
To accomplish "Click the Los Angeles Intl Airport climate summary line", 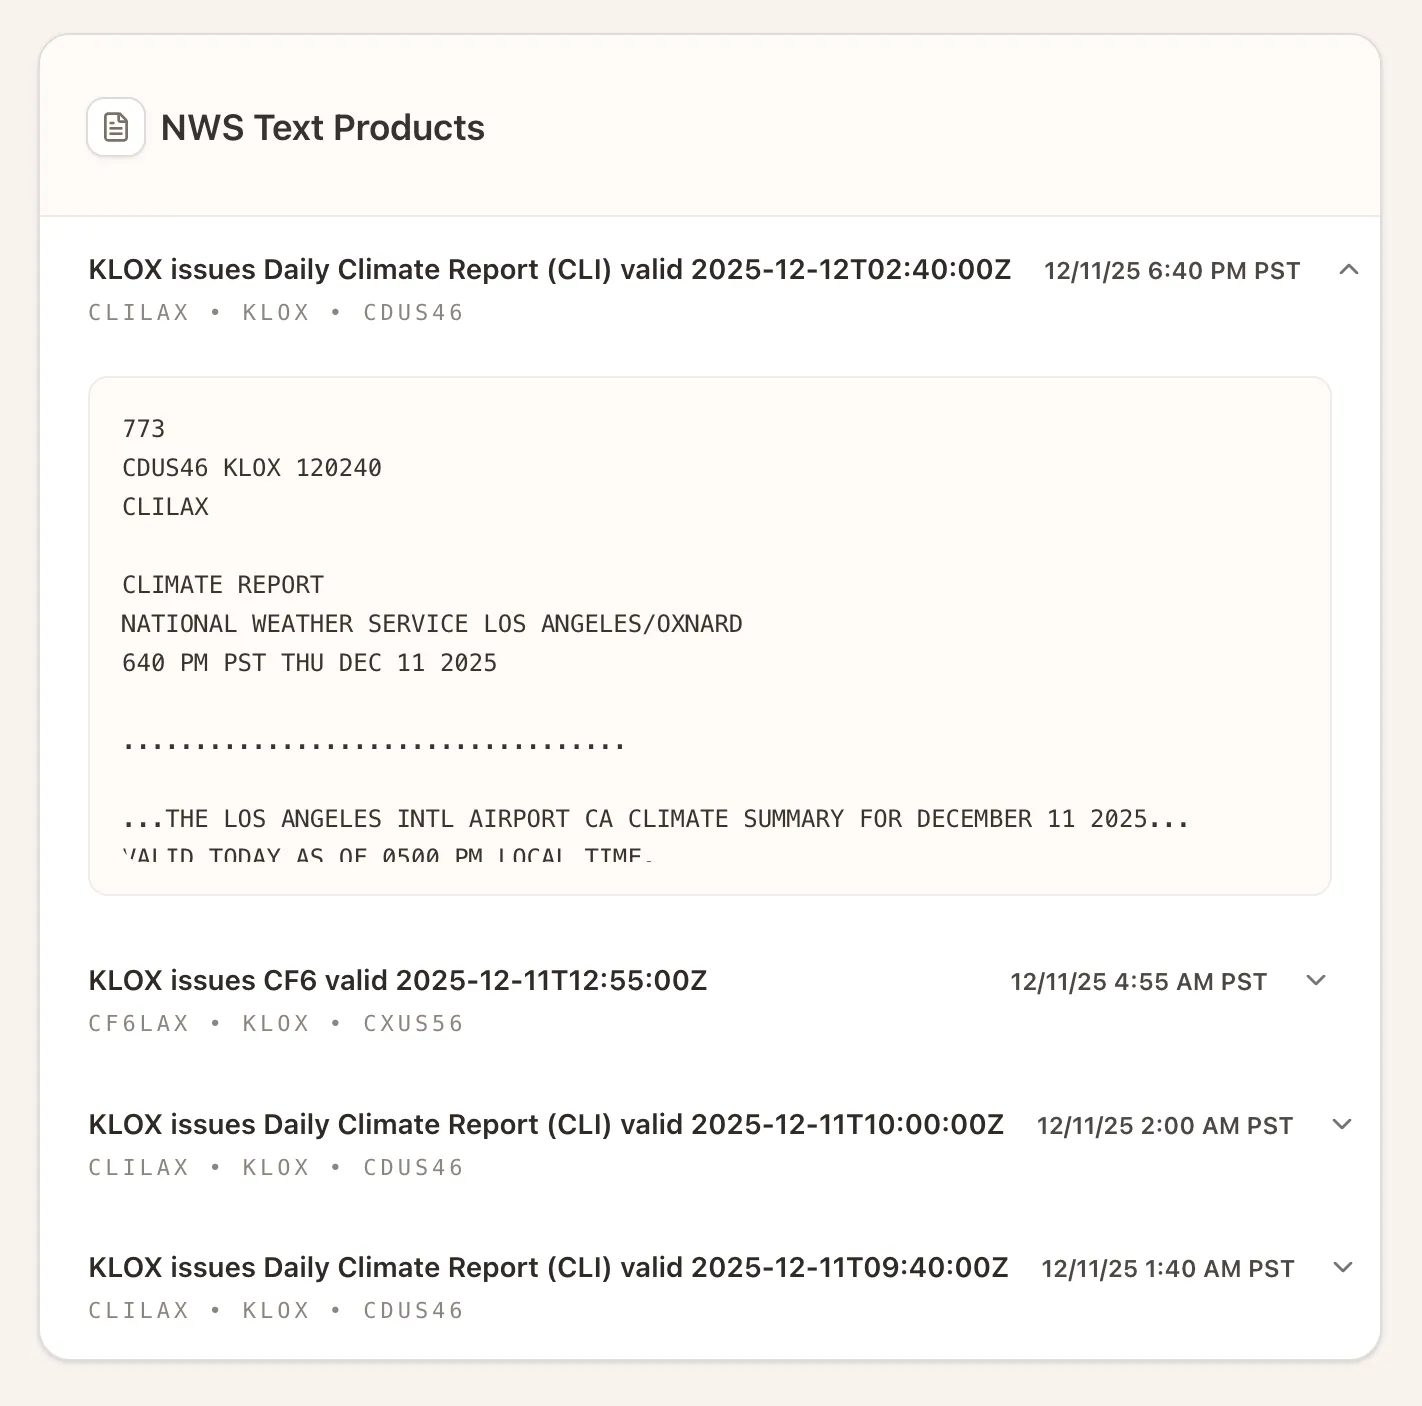I will click(x=655, y=819).
